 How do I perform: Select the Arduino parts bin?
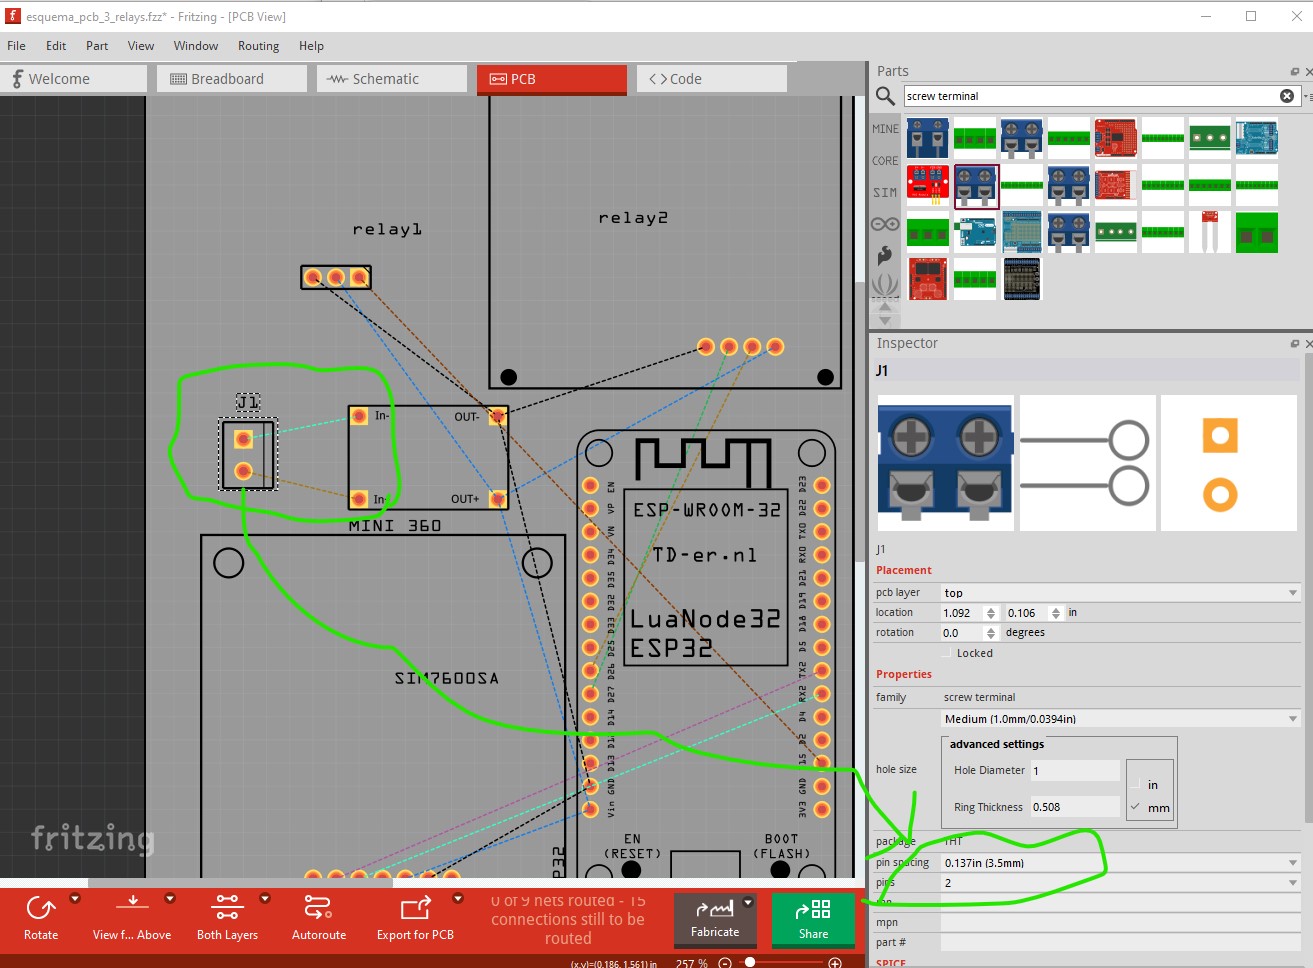(x=885, y=224)
